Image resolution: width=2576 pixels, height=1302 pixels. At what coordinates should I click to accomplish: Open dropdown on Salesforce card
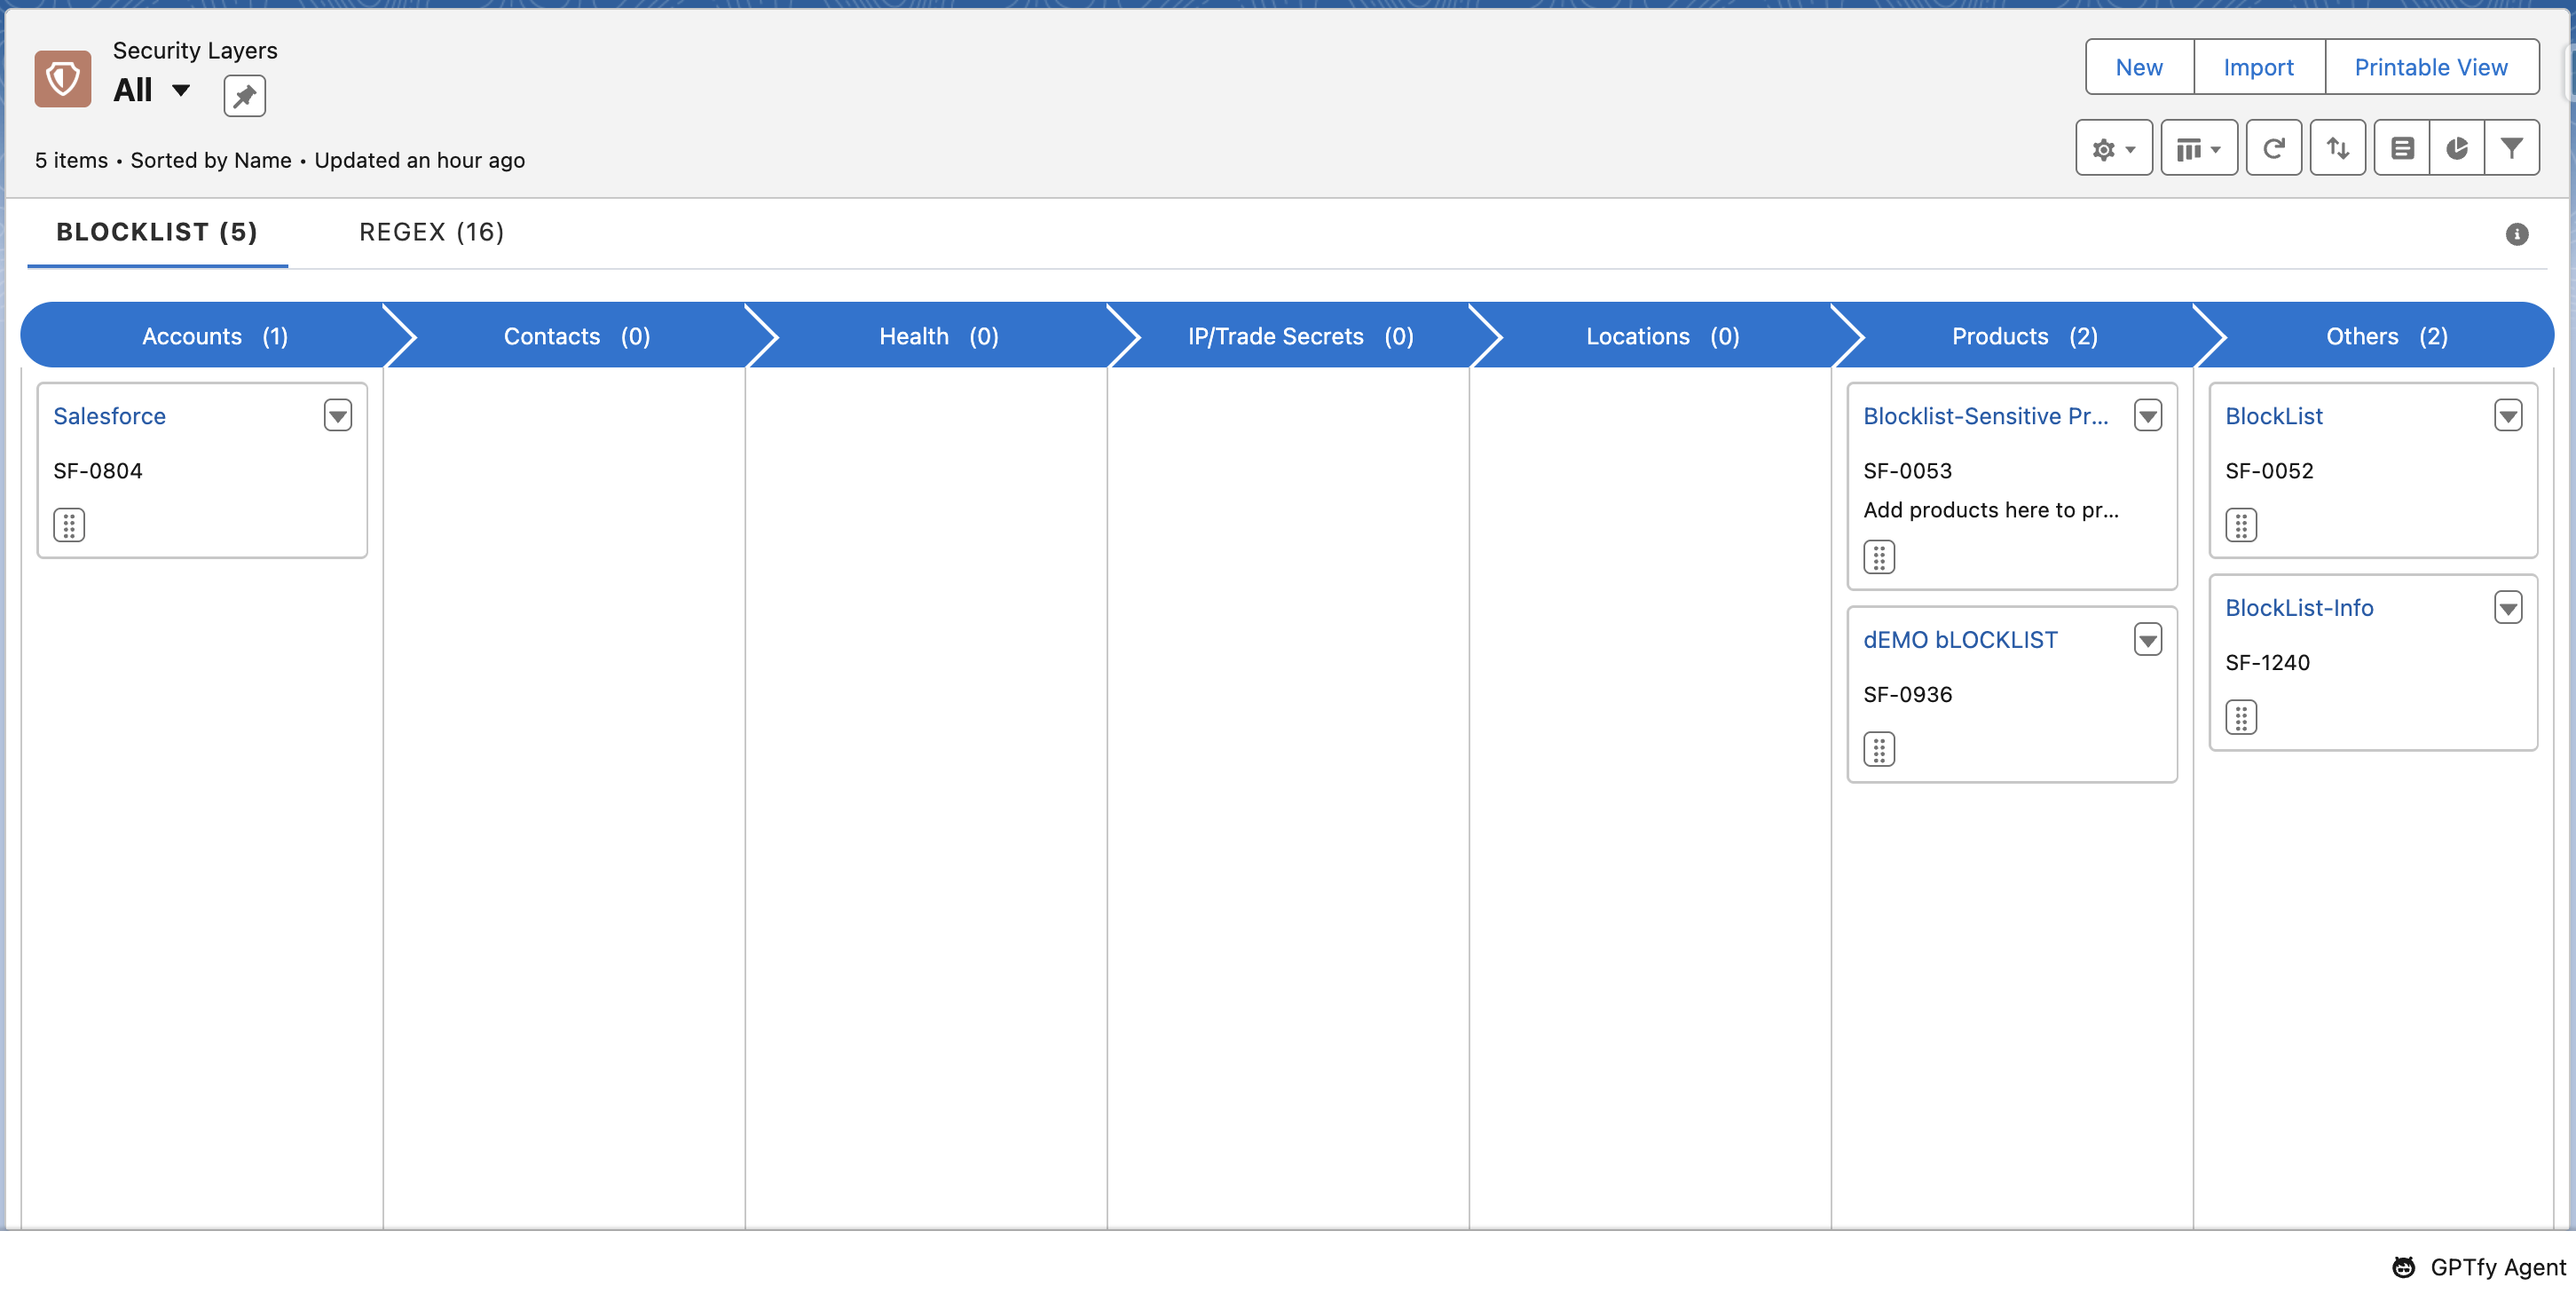click(x=338, y=416)
